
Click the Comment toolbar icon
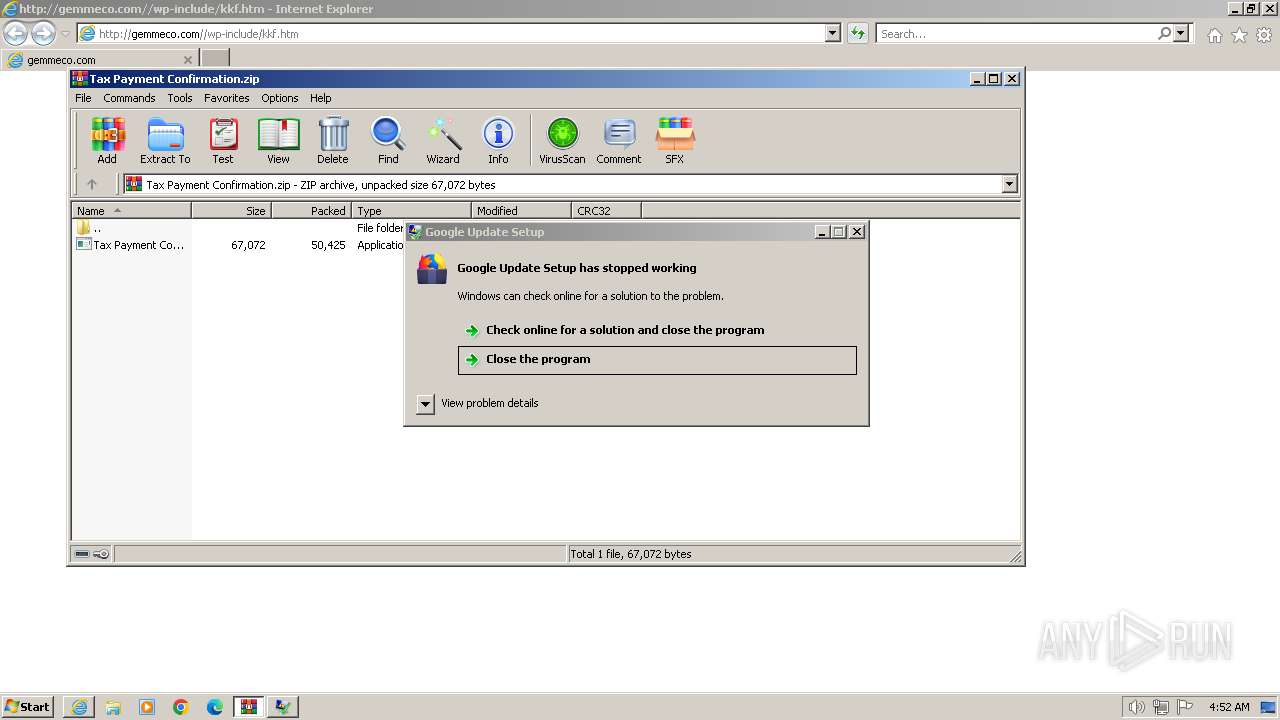(619, 141)
